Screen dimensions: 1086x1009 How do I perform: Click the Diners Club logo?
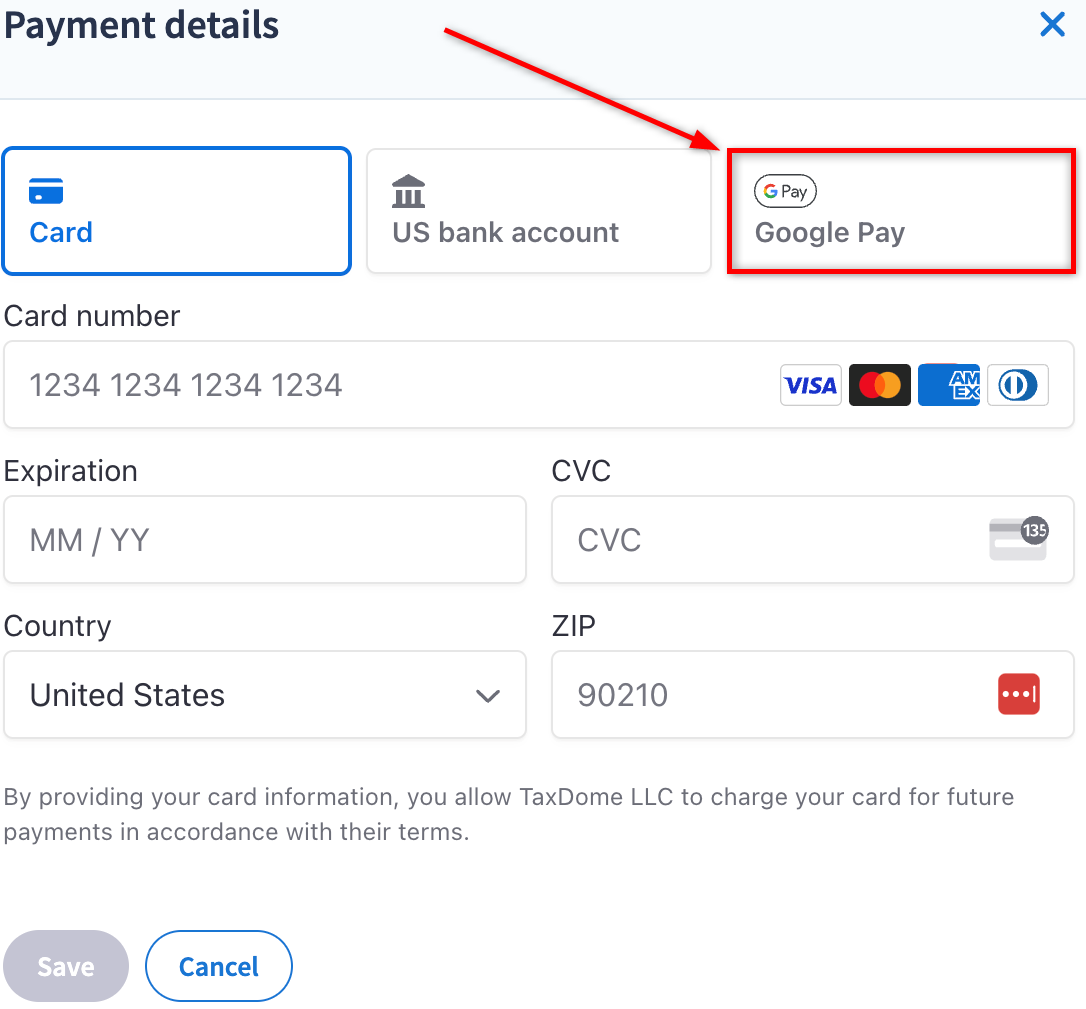click(1017, 385)
